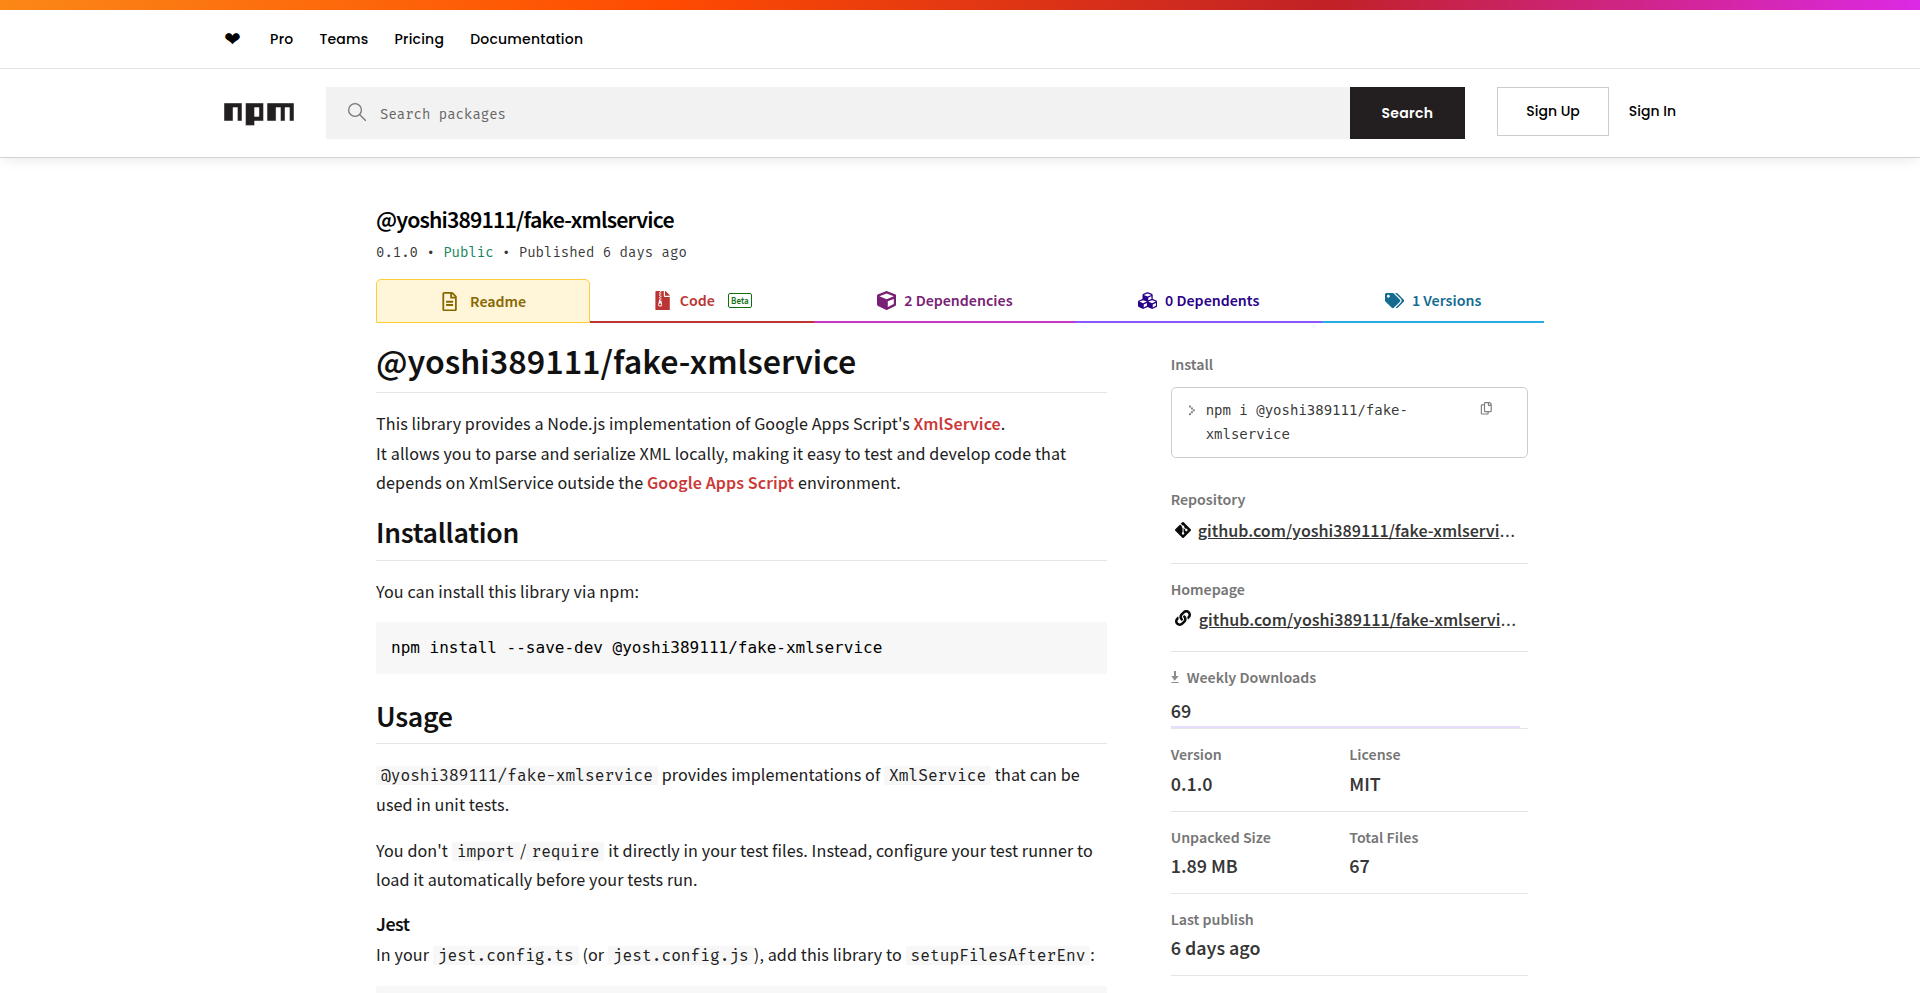The width and height of the screenshot is (1920, 993).
Task: Open the Pro menu item
Action: [281, 39]
